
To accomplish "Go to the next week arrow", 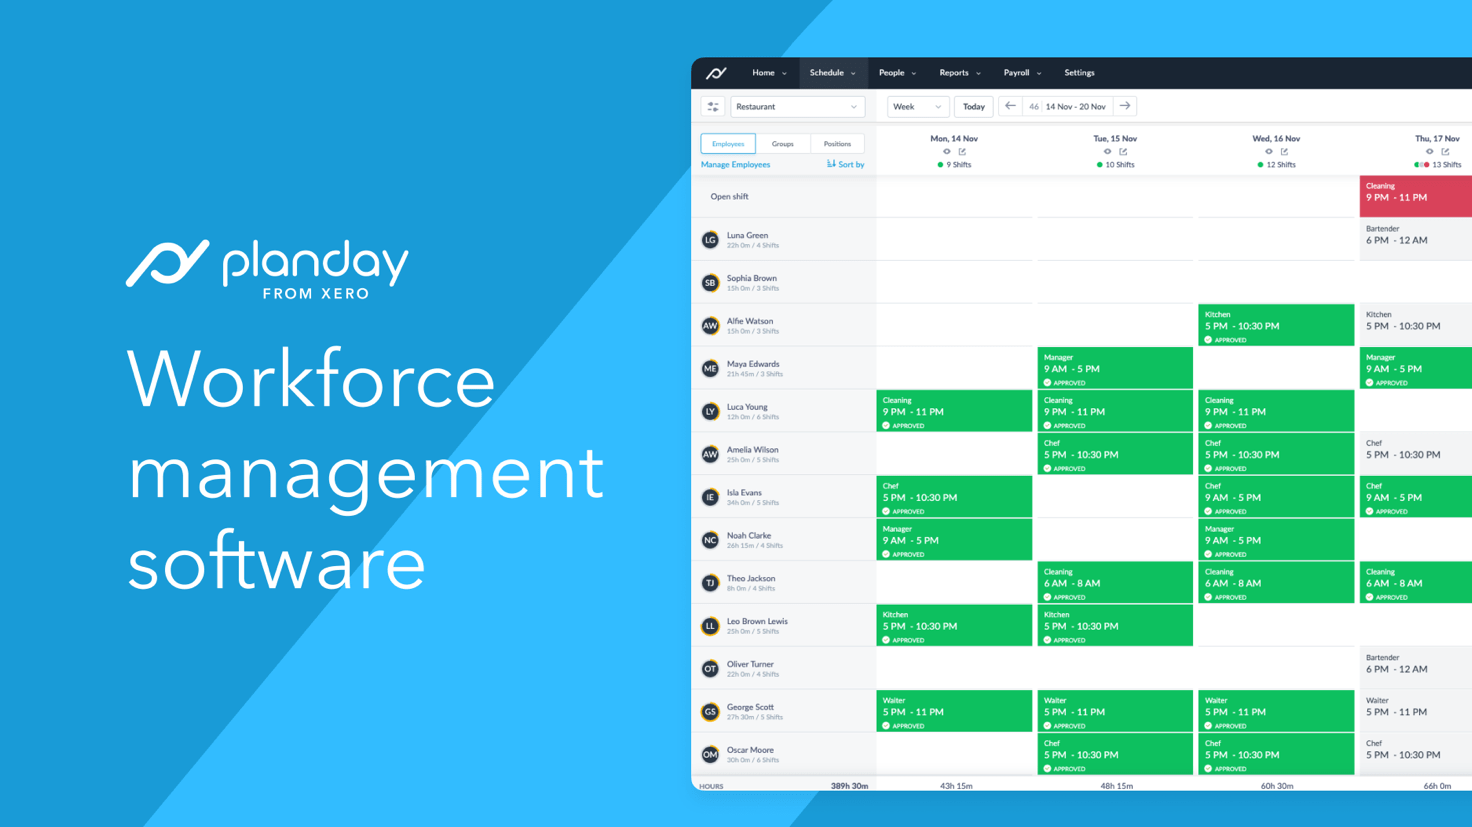I will coord(1125,106).
